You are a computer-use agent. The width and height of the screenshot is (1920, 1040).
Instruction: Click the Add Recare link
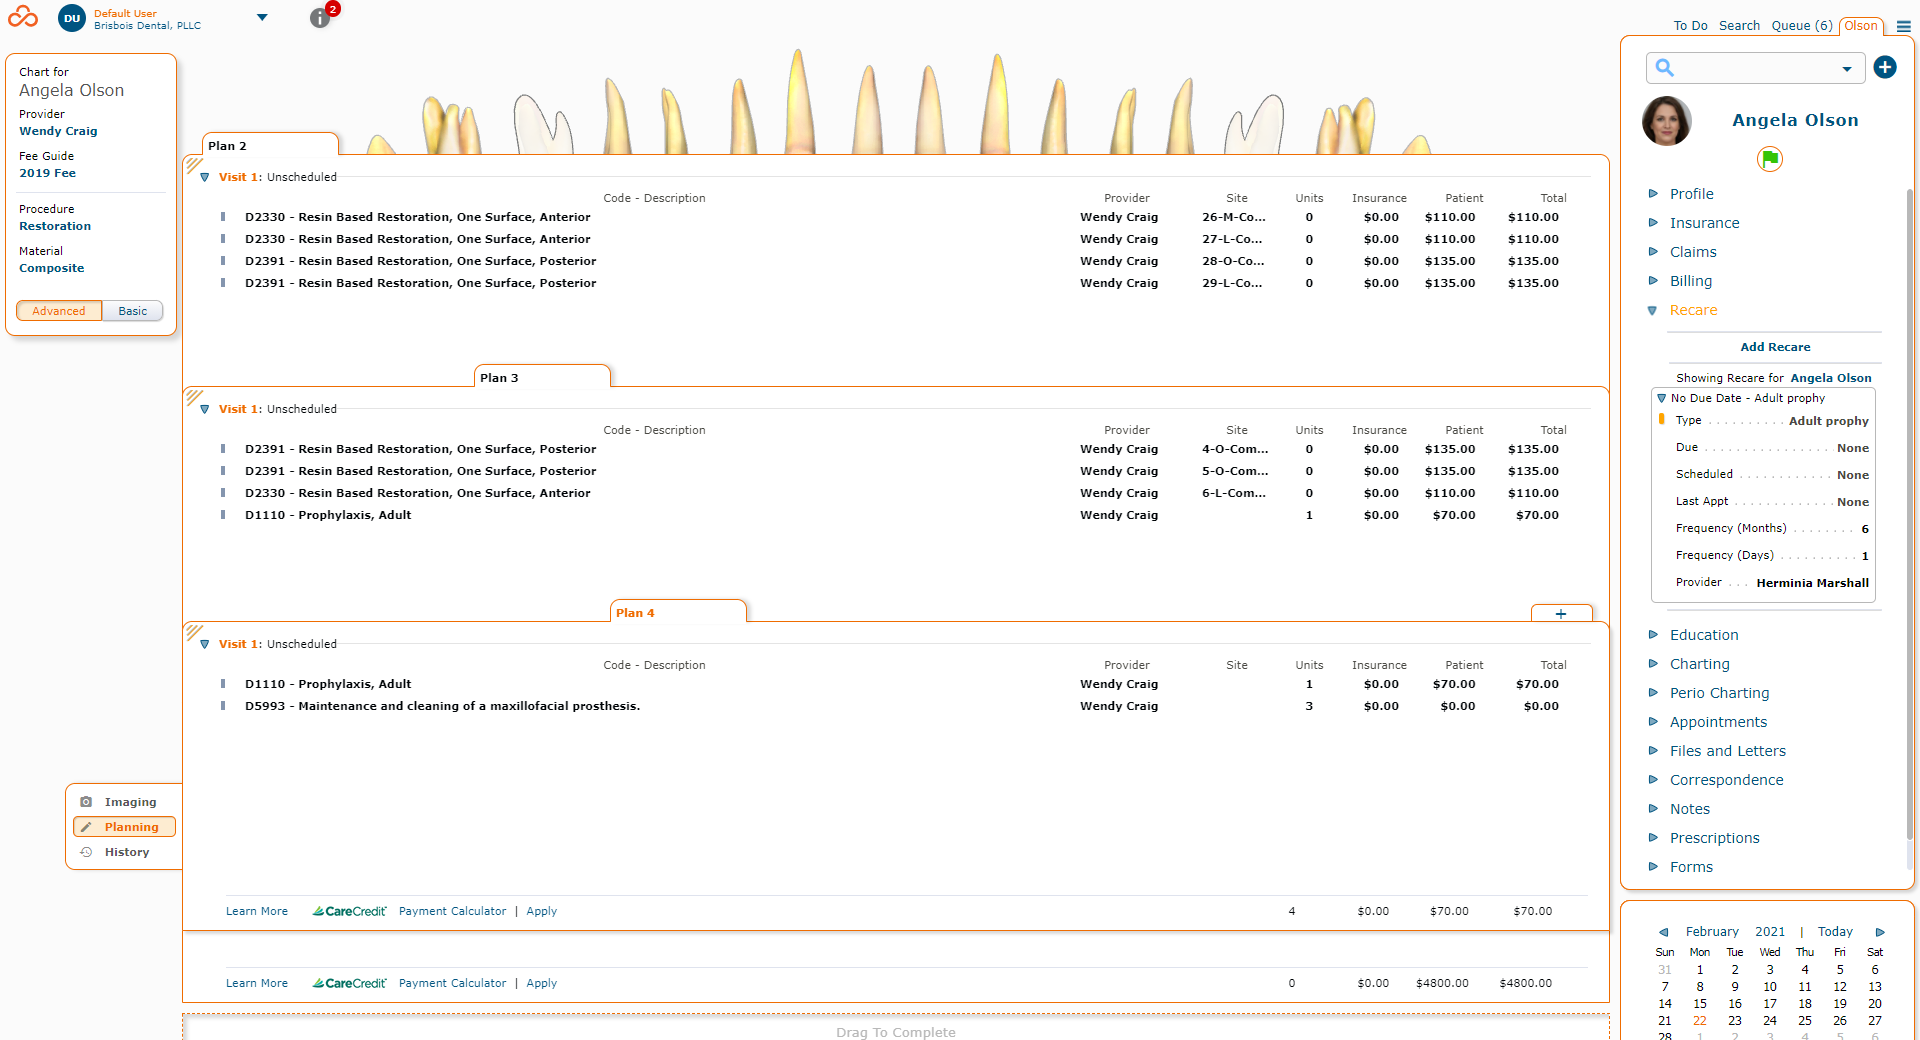[1775, 347]
